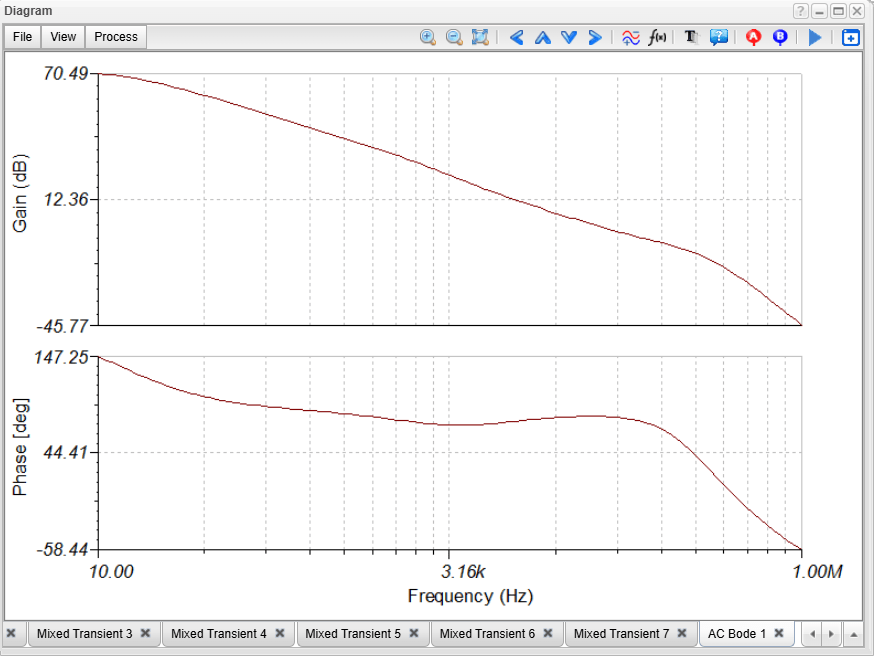The width and height of the screenshot is (874, 659).
Task: Place cursor marker B
Action: 780,37
